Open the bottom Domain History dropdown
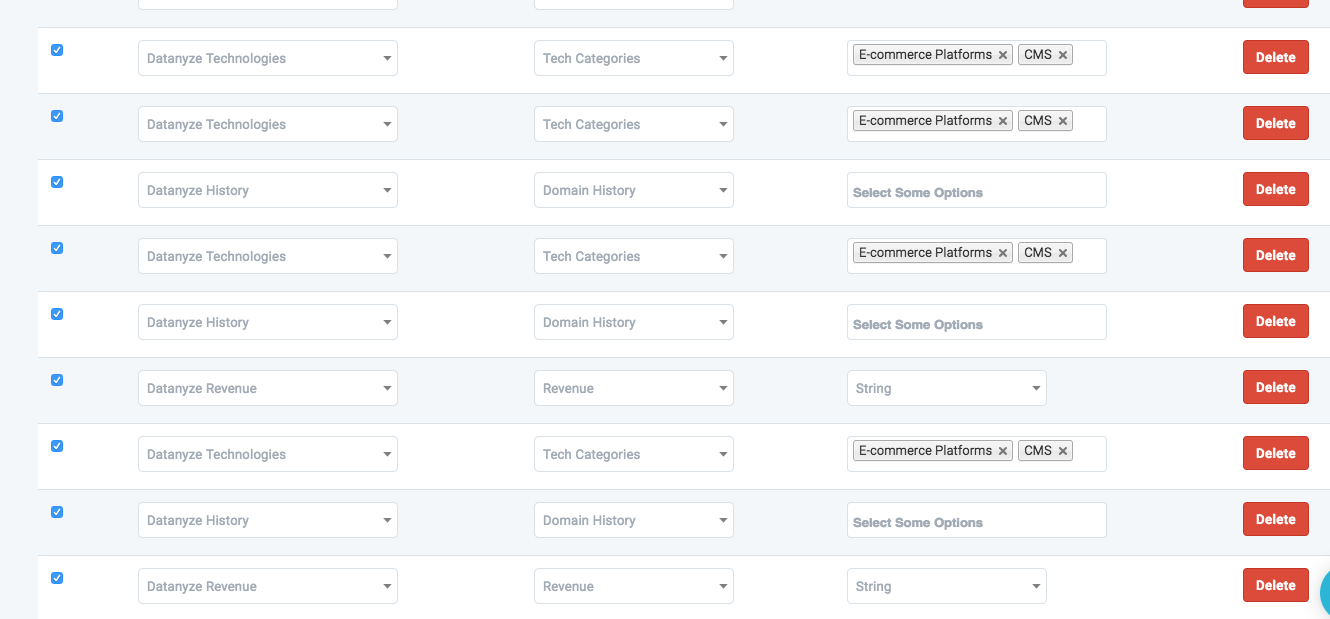Screen dimensions: 1330x619 (x=633, y=520)
